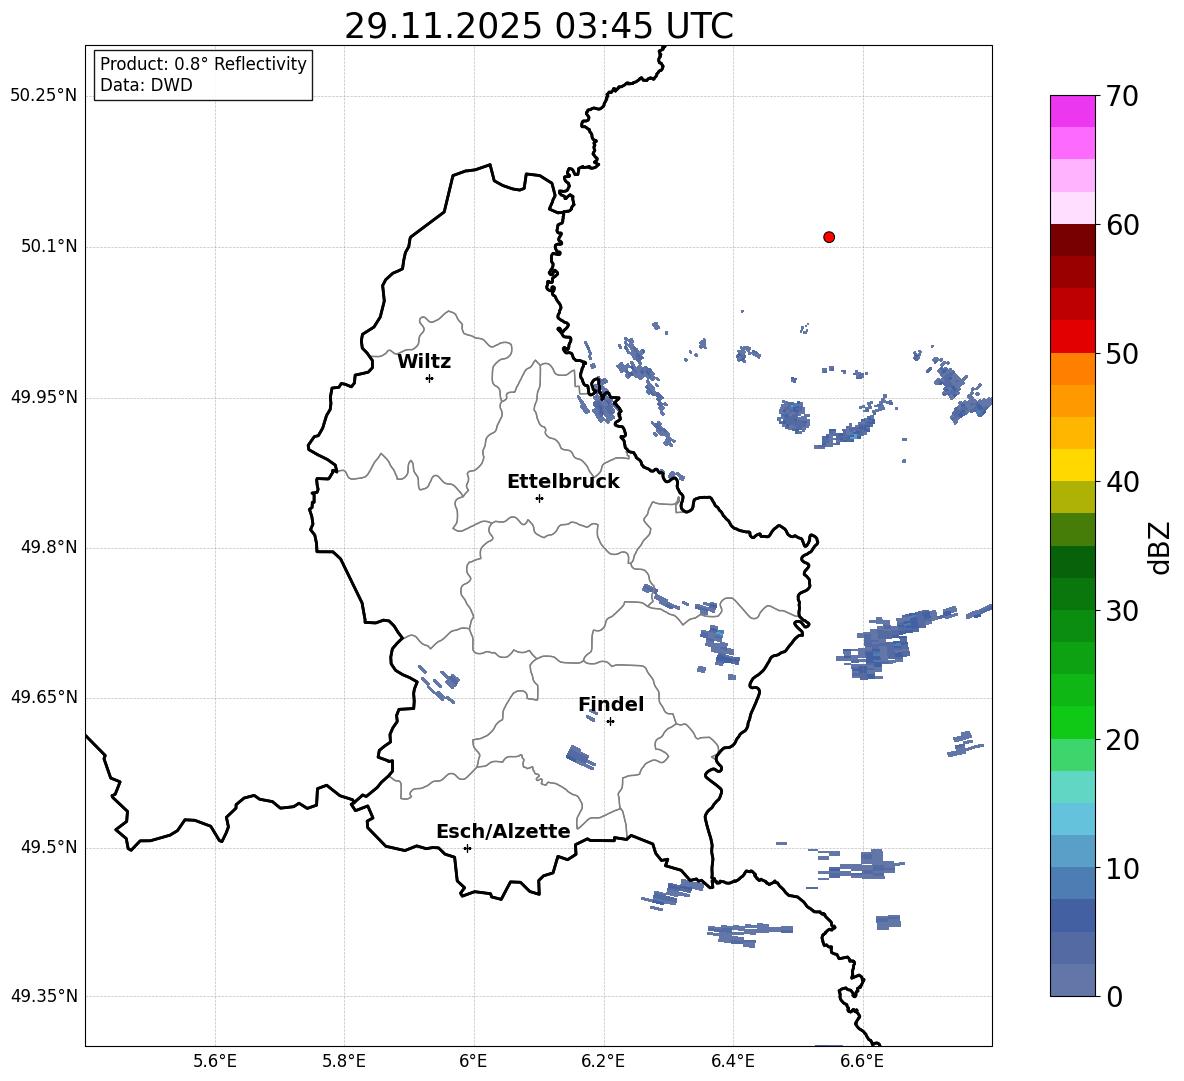Click the 20 dBZ colorbar label
1184x1081 pixels.
(1122, 739)
